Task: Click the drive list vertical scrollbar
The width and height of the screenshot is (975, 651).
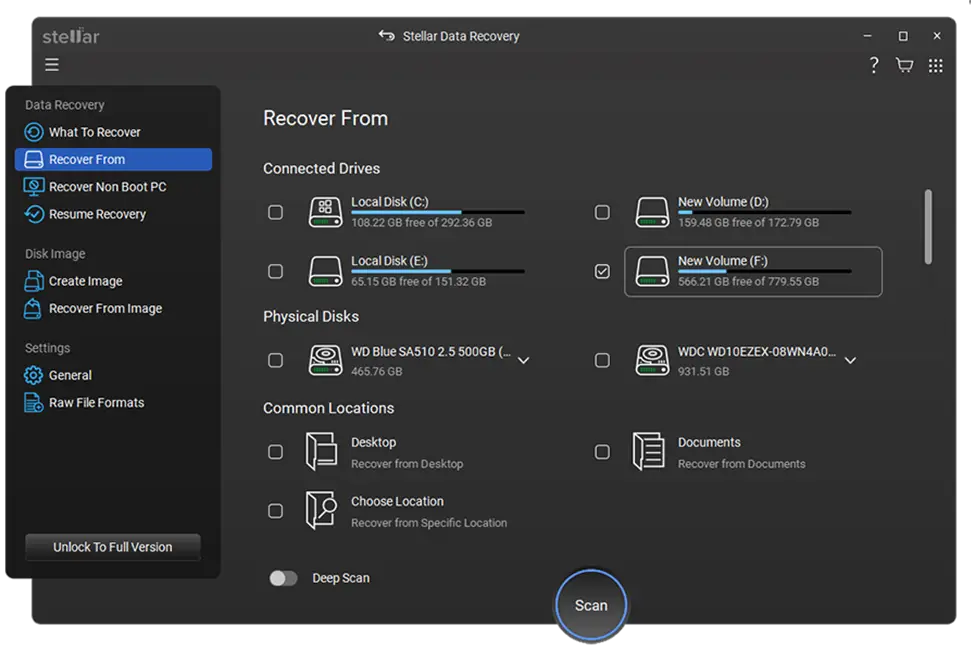Action: click(x=928, y=227)
